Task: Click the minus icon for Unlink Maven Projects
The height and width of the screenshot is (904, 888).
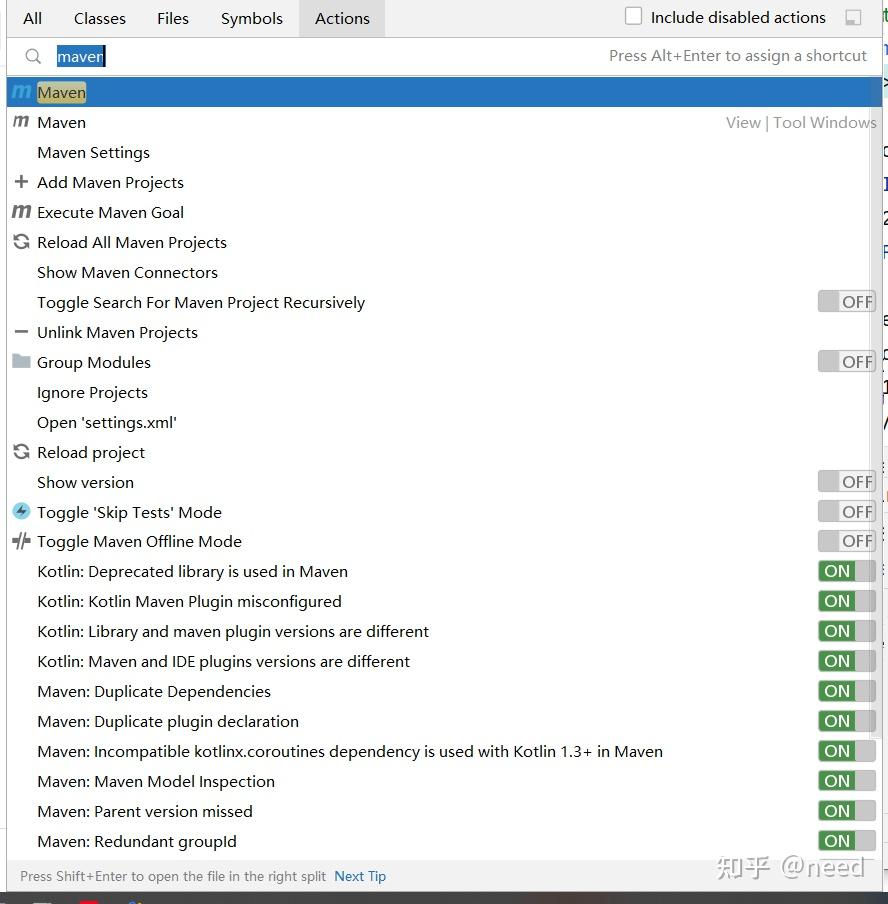Action: [x=21, y=332]
